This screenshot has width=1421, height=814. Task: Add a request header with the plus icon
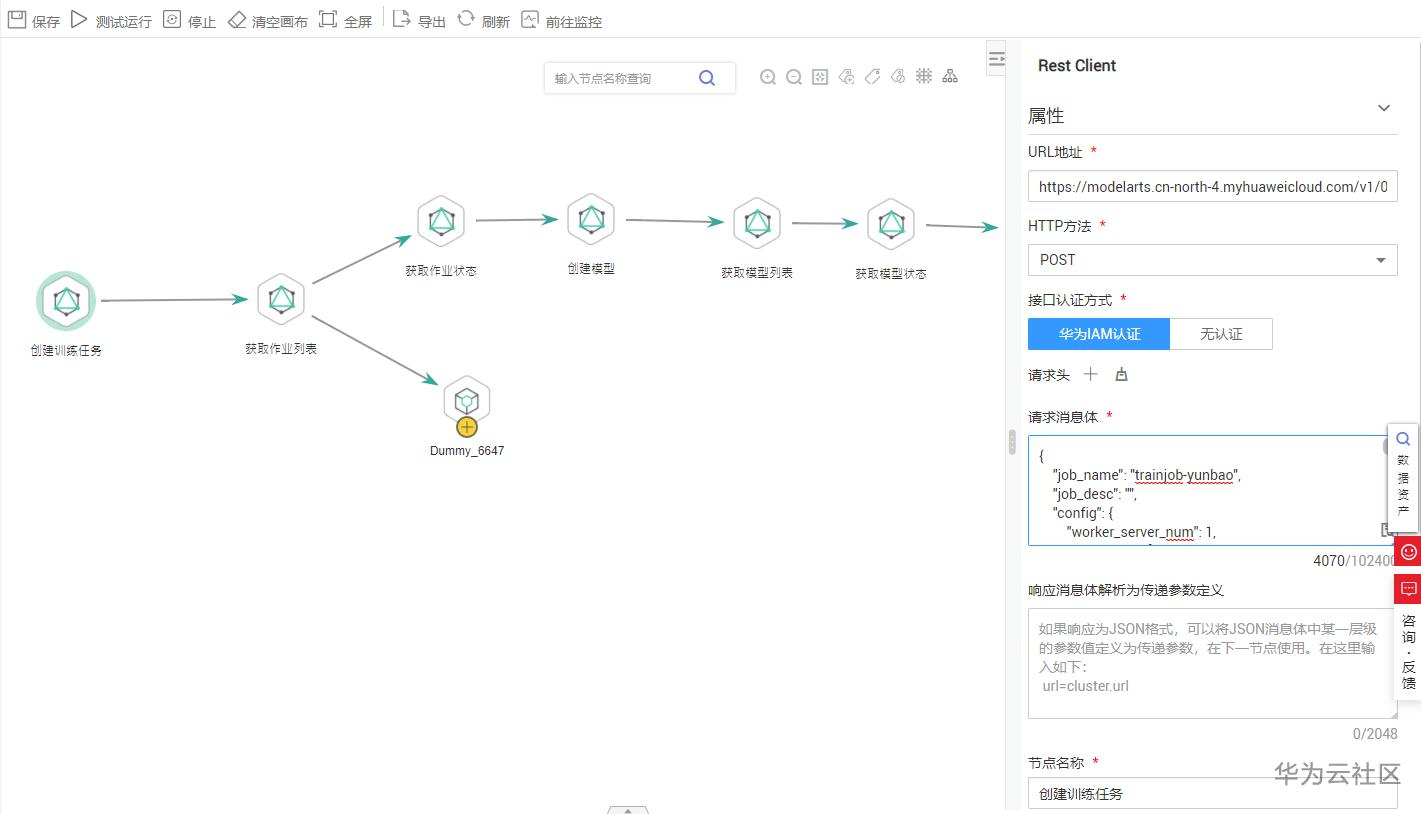pos(1091,374)
